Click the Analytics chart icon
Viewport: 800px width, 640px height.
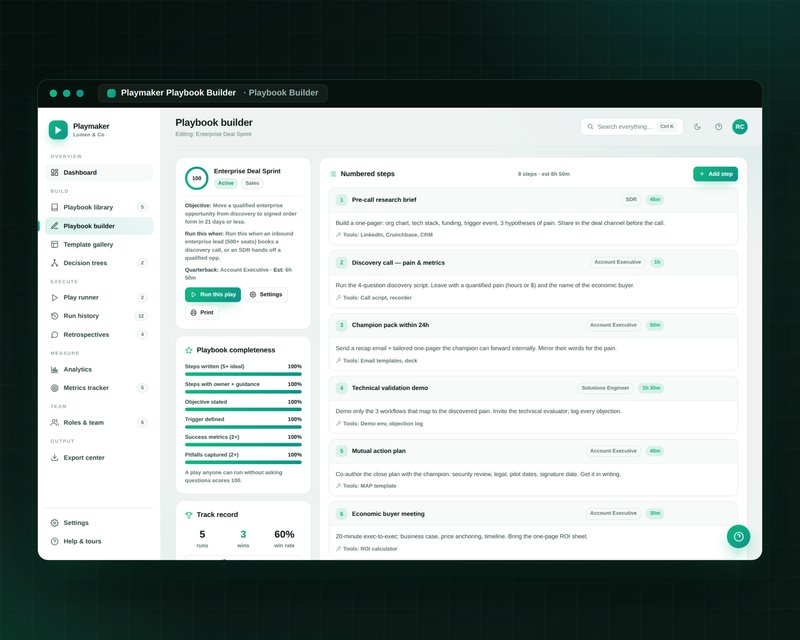[x=55, y=370]
